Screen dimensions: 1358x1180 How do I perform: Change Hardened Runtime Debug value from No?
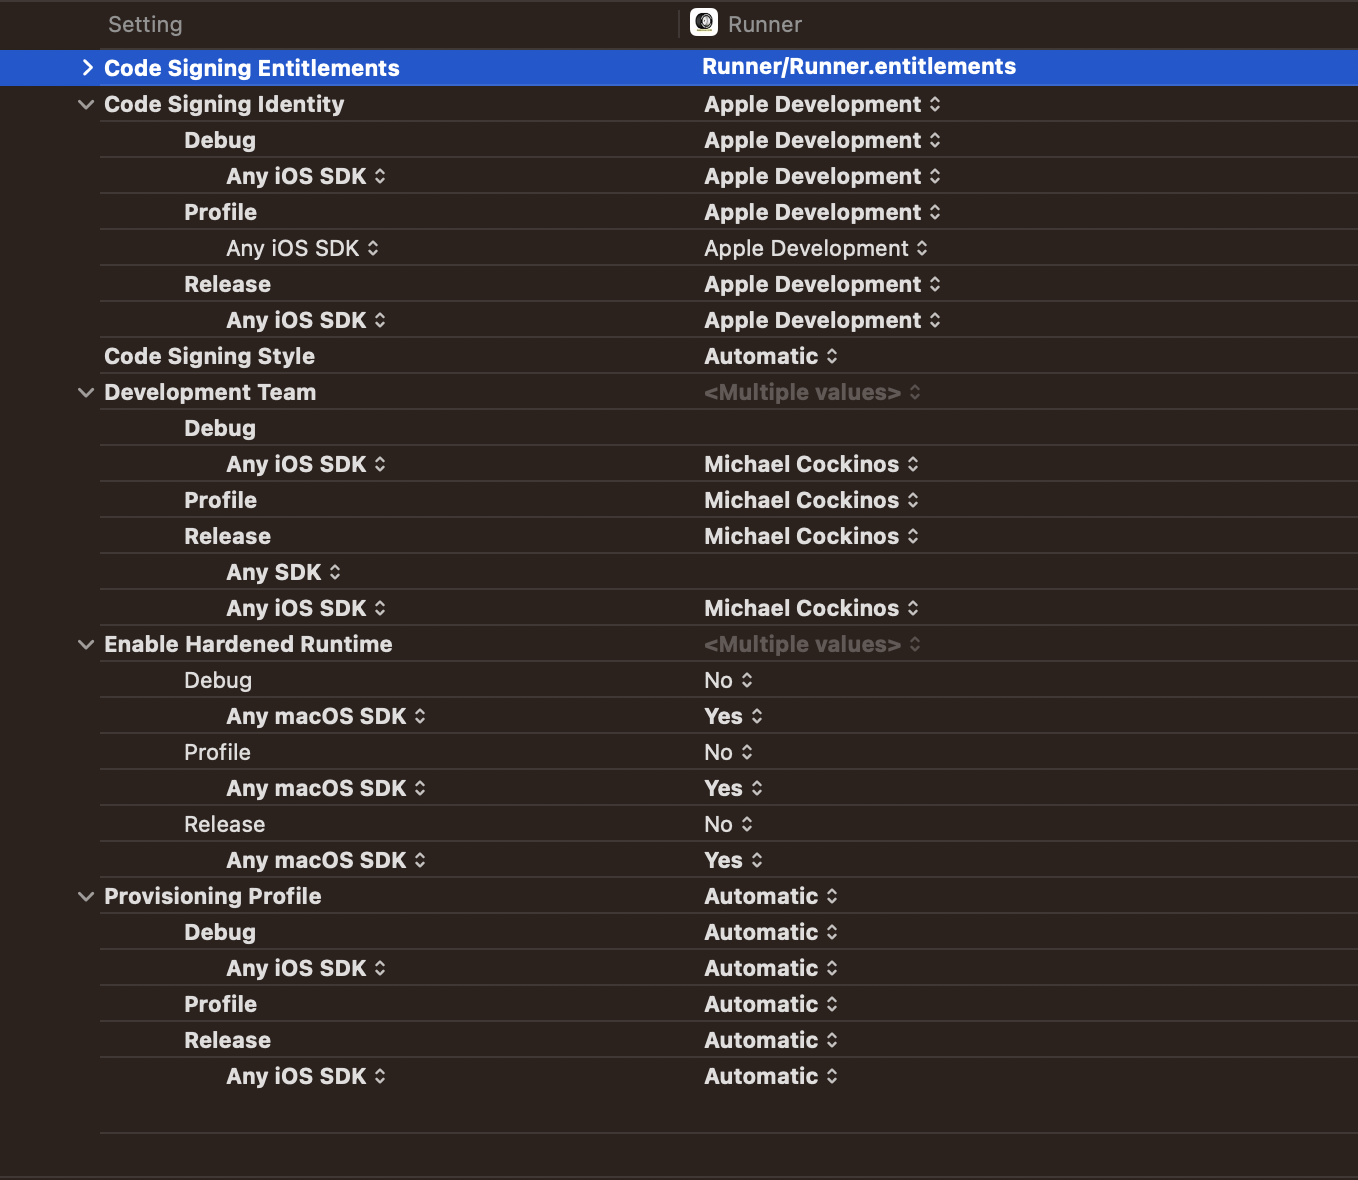pos(728,680)
